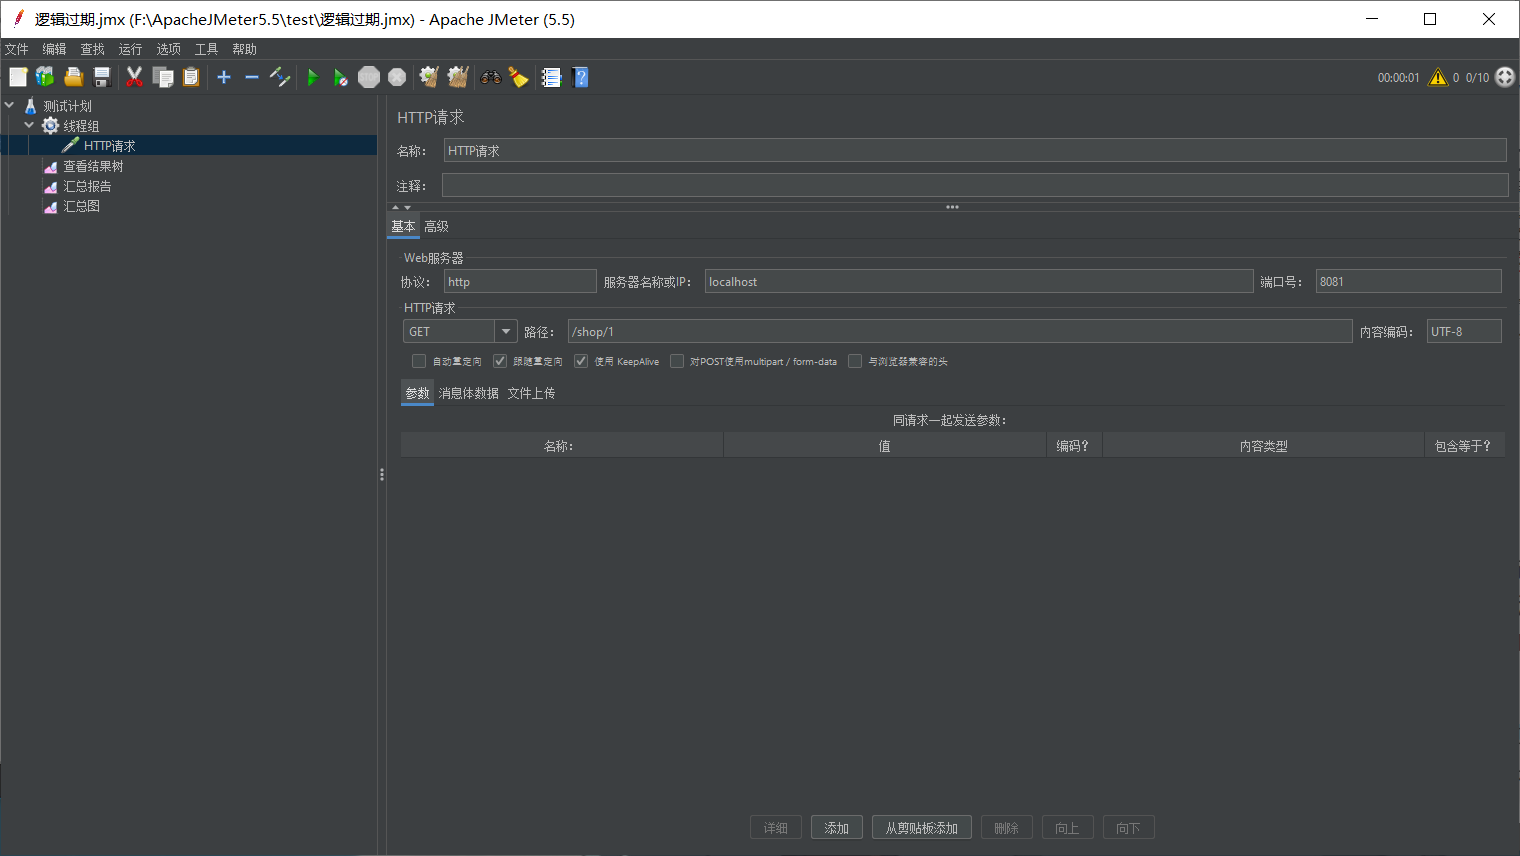Enable multipart / form-data for POST checkbox
The width and height of the screenshot is (1520, 856).
click(x=677, y=361)
